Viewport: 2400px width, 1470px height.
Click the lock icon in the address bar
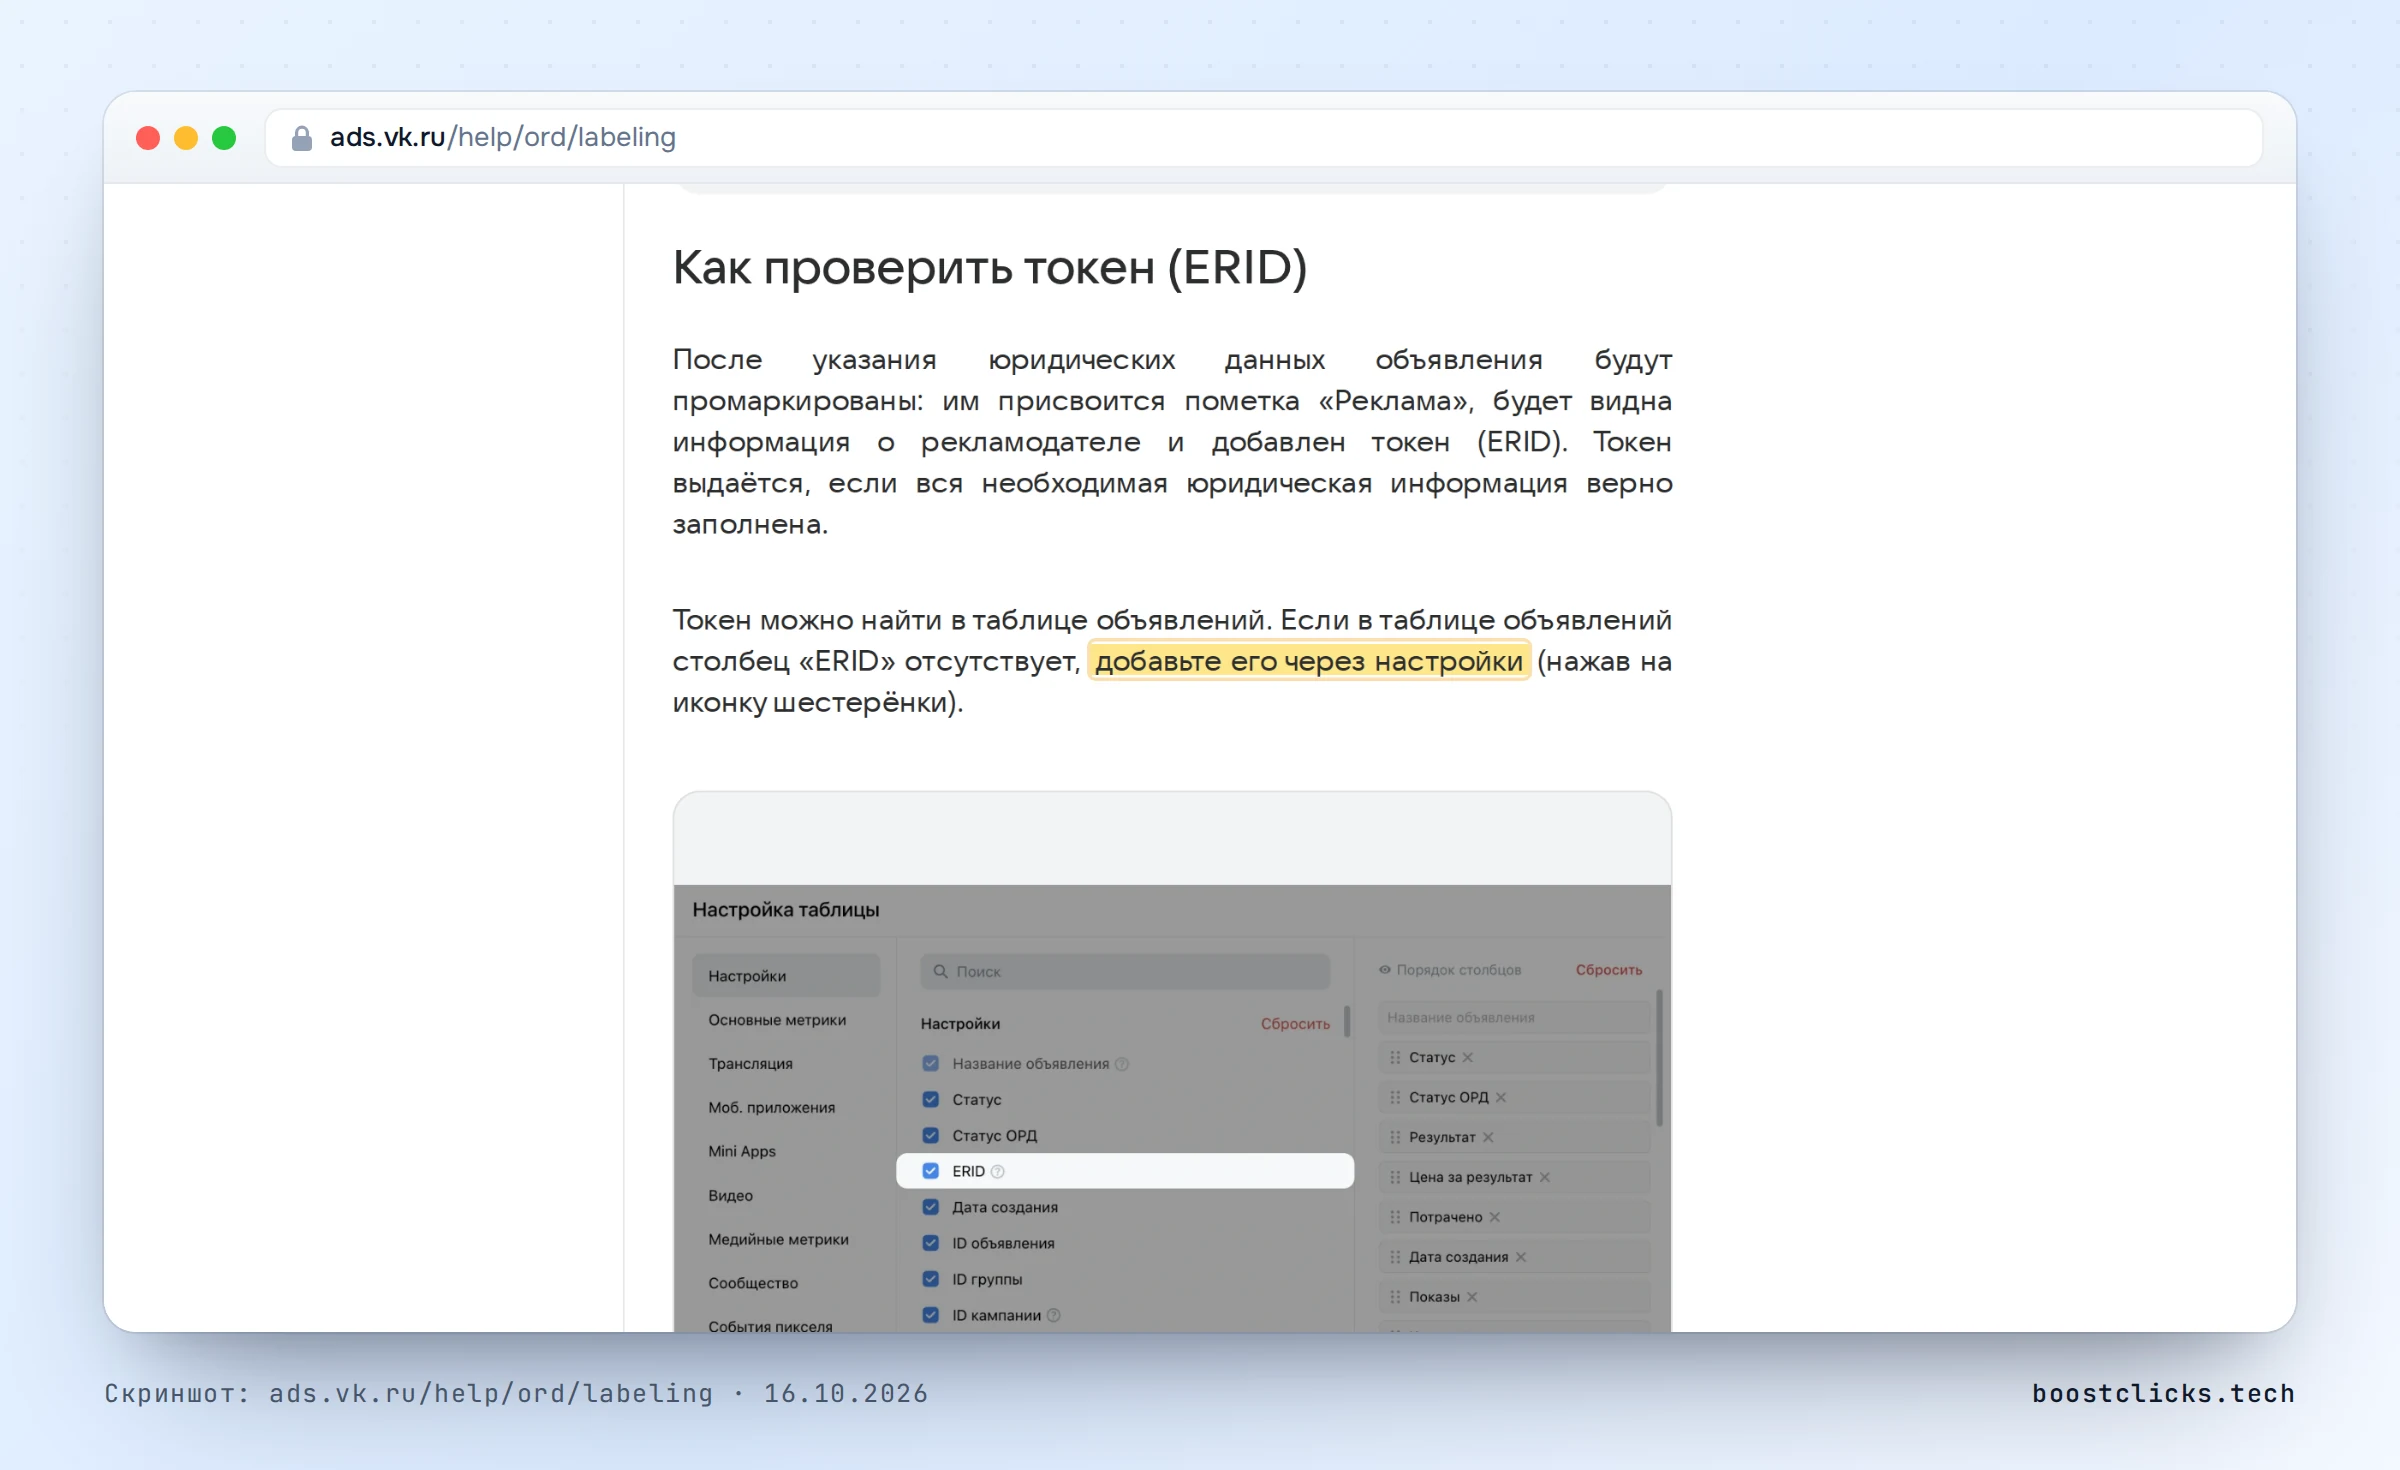301,138
